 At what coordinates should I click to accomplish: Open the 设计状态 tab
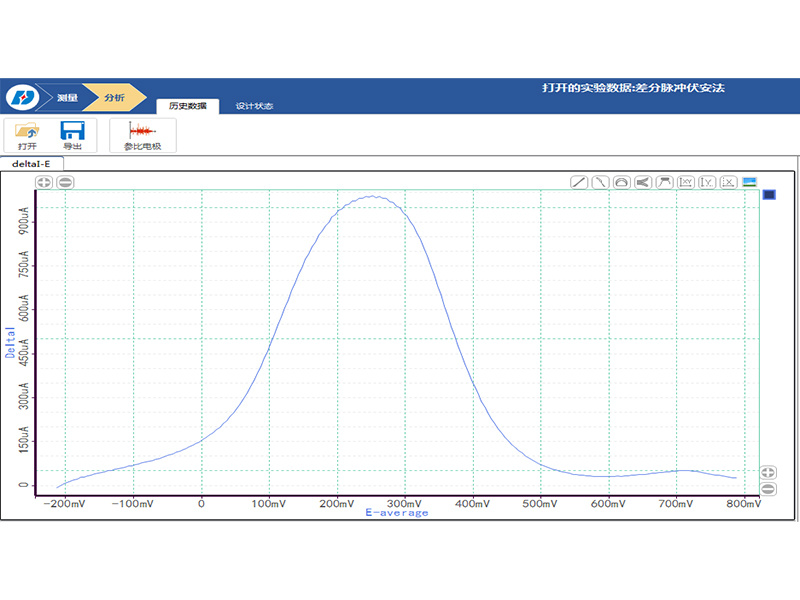[254, 106]
